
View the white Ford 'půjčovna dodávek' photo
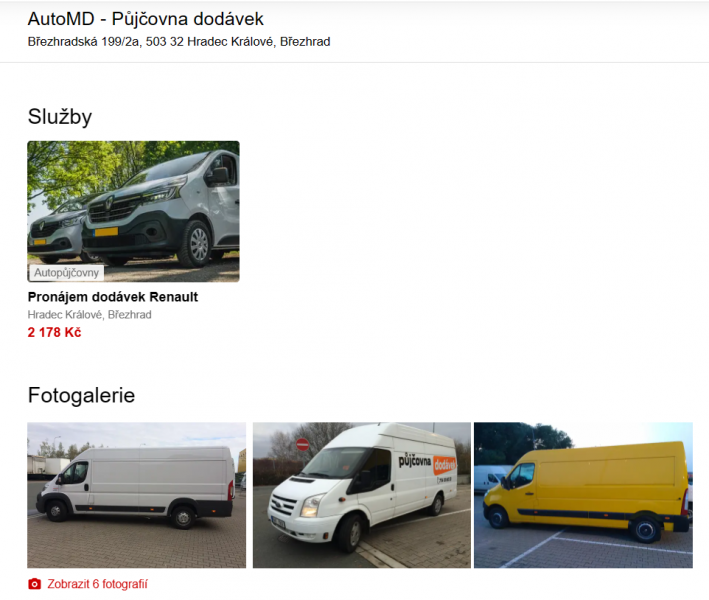point(362,495)
